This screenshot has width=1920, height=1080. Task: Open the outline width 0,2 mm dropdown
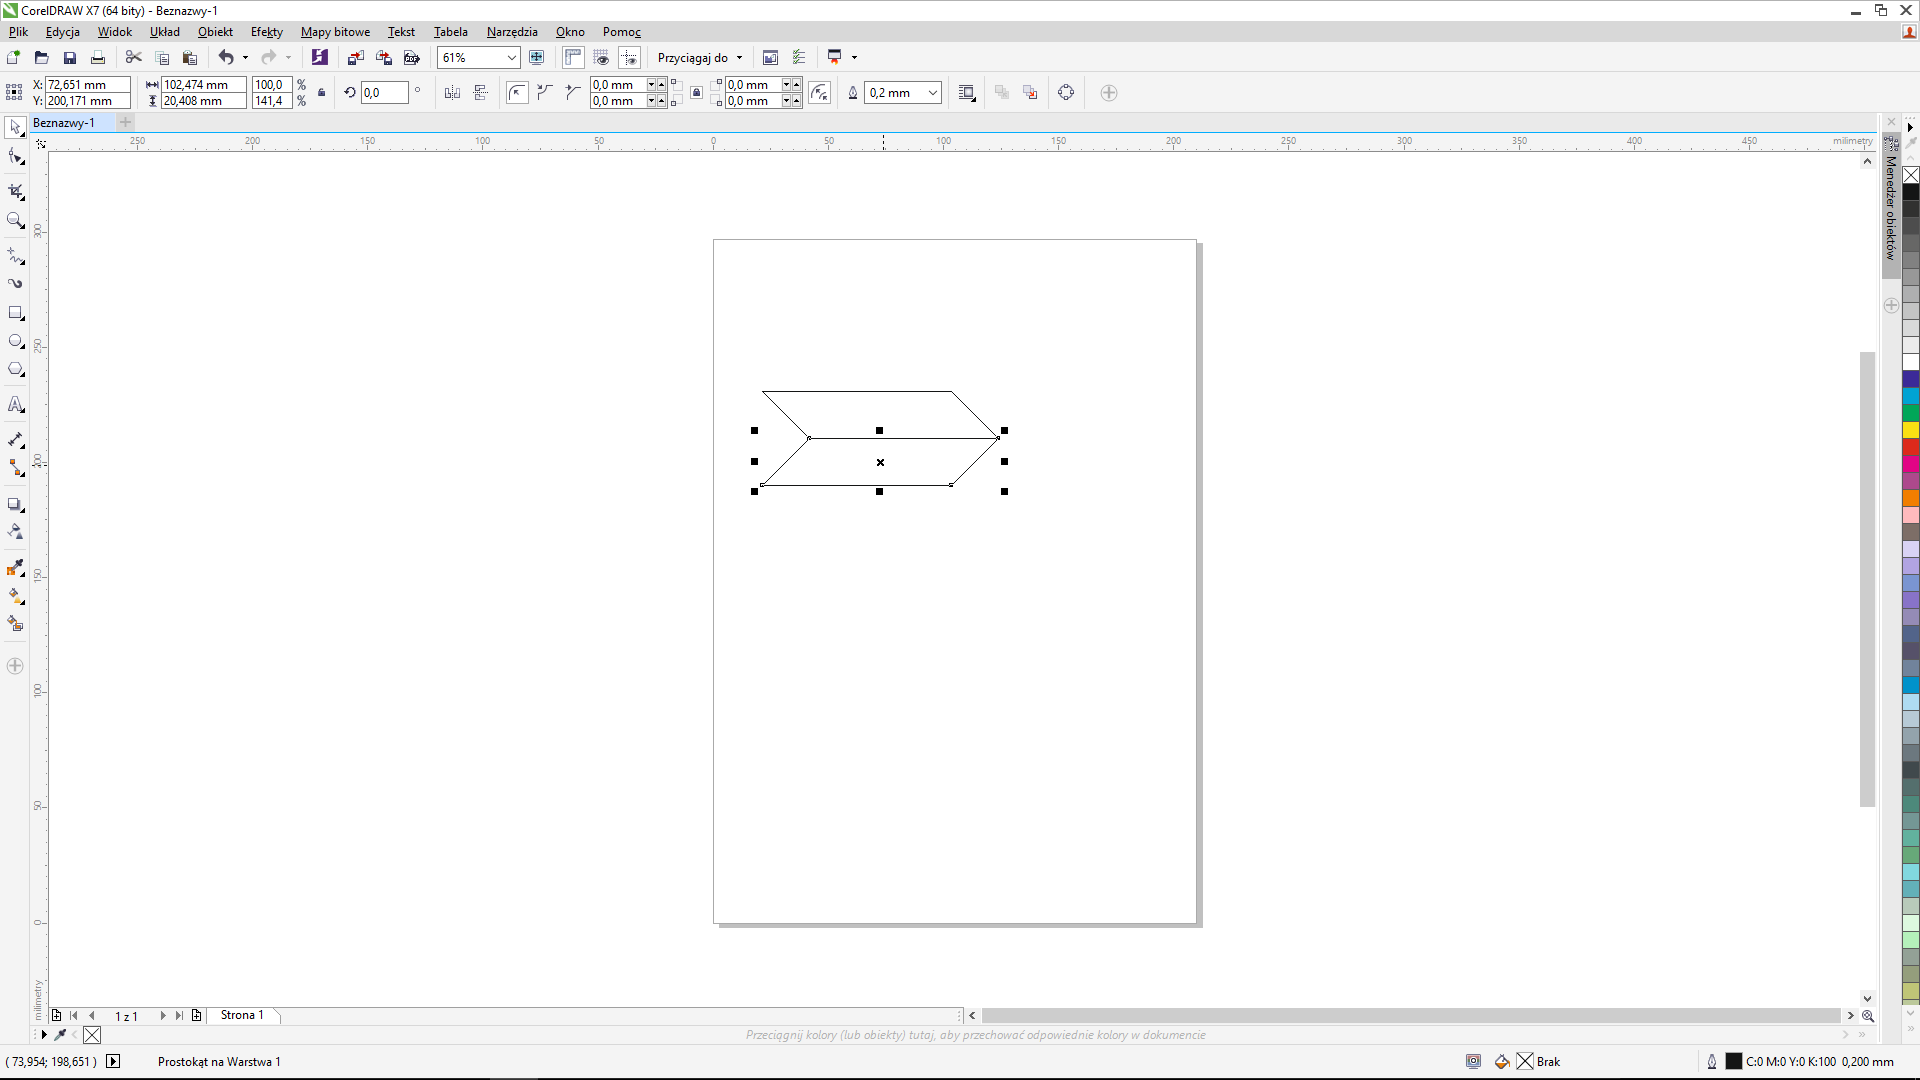coord(932,93)
